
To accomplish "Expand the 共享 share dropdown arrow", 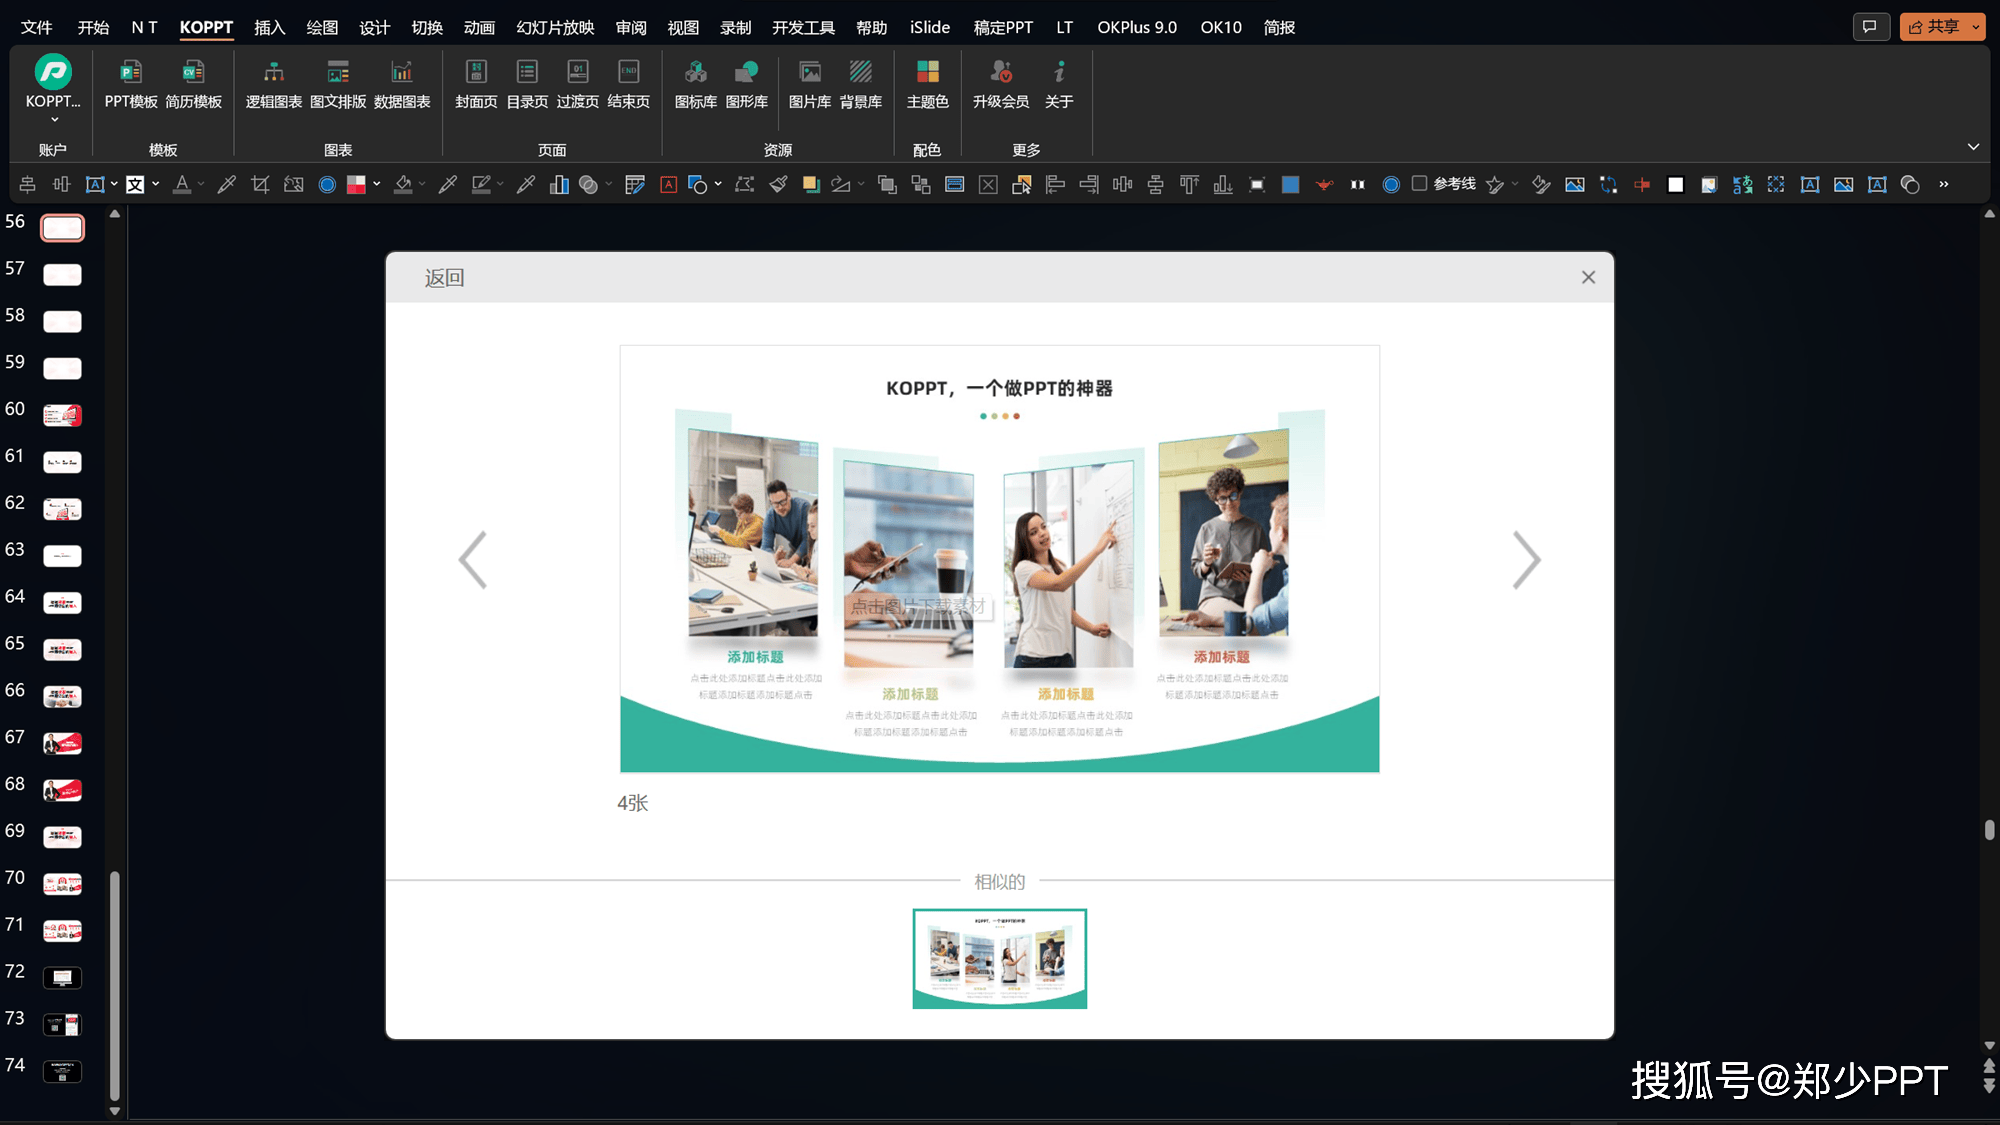I will point(1976,27).
